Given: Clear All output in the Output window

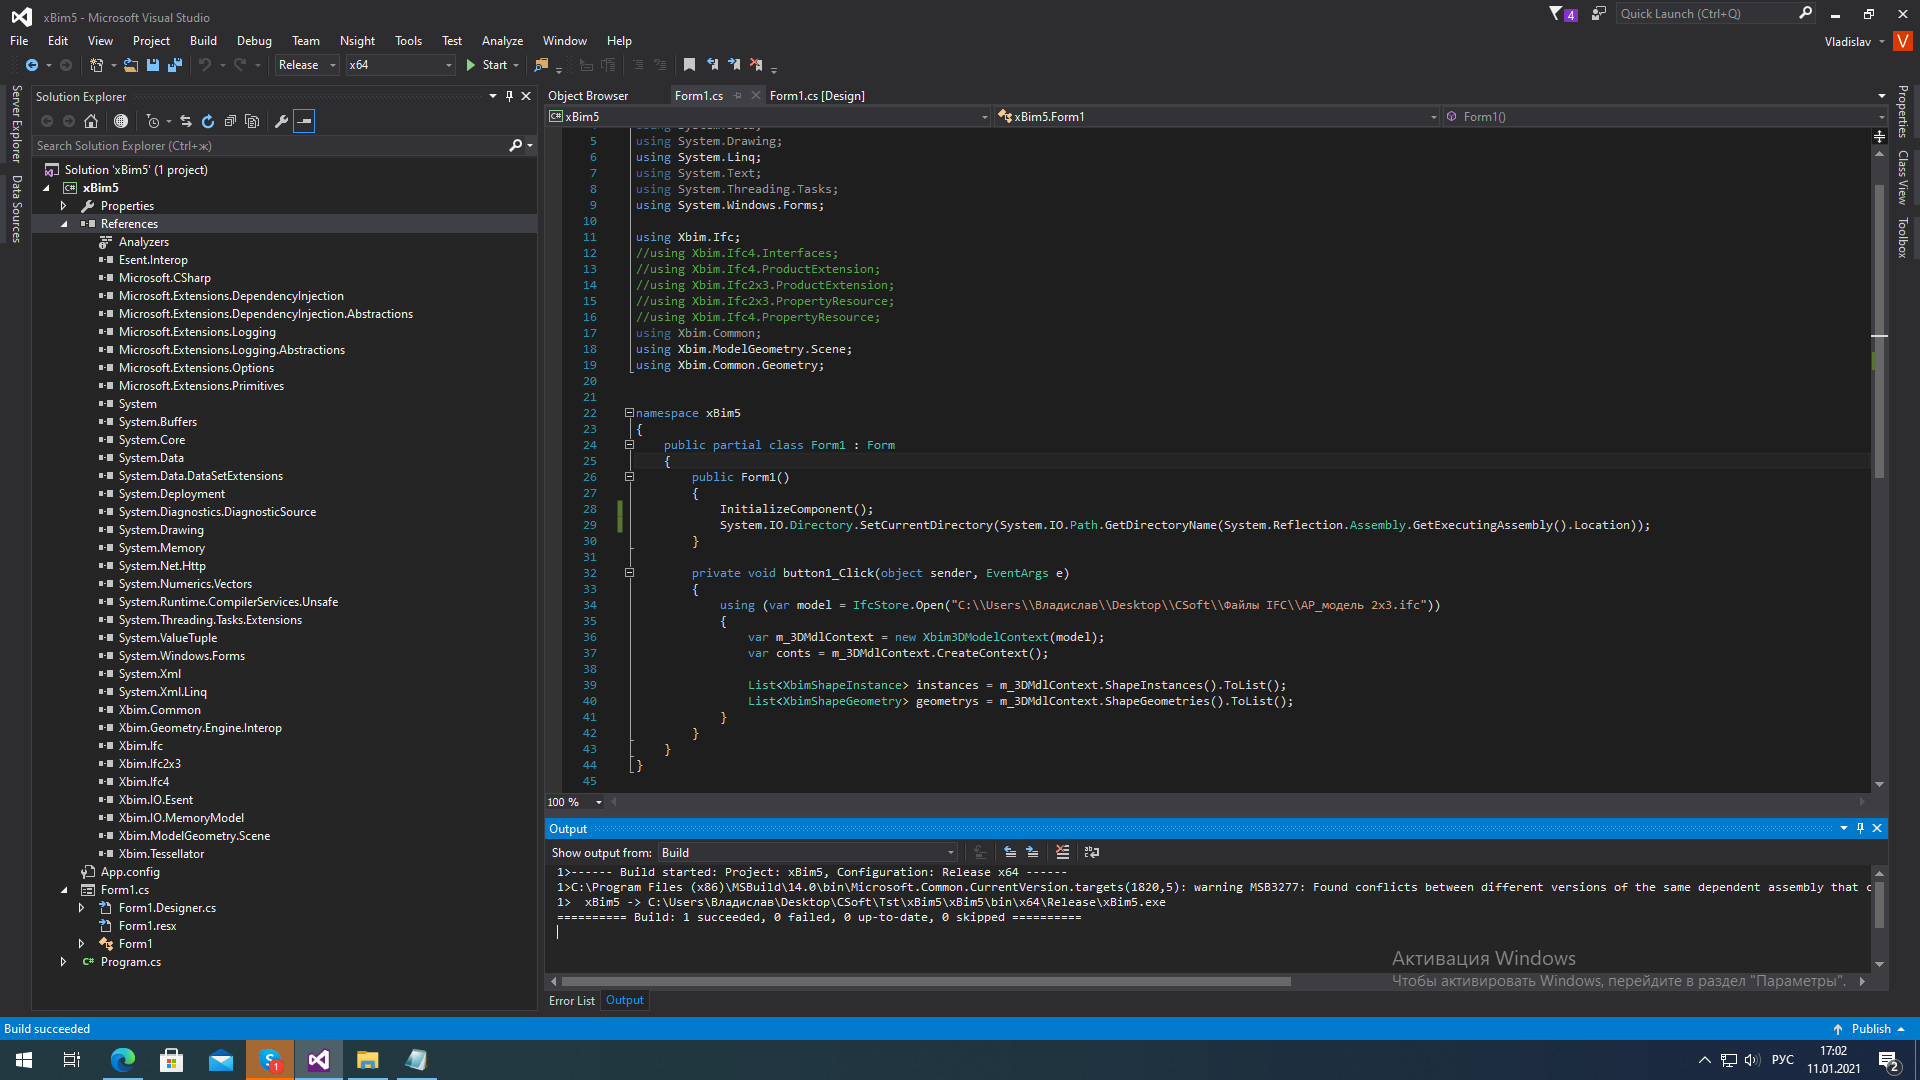Looking at the screenshot, I should coord(1062,852).
